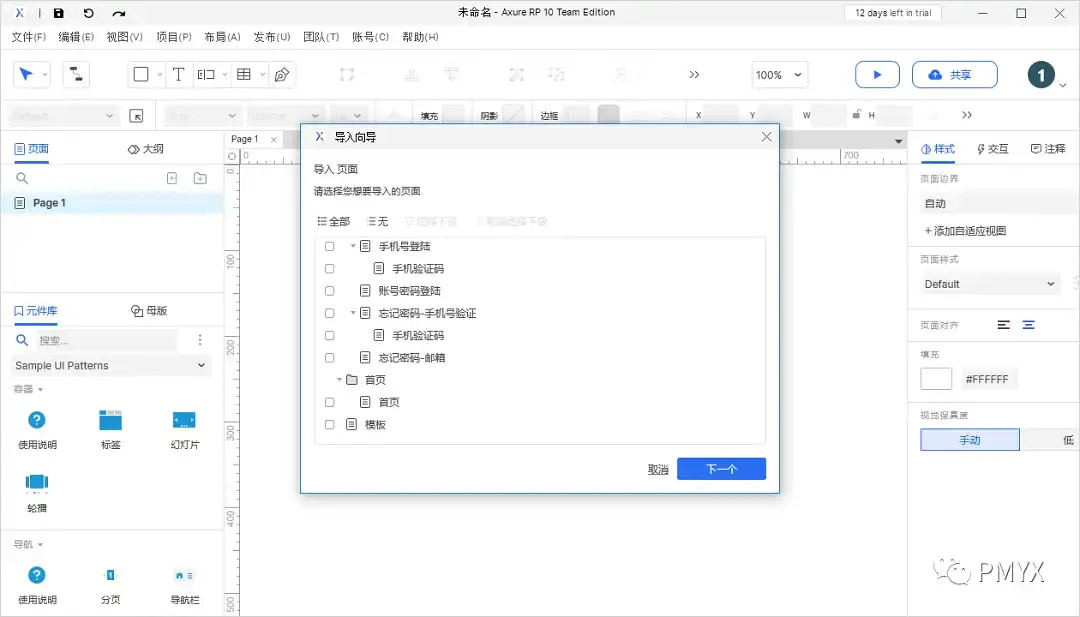Image resolution: width=1080 pixels, height=617 pixels.
Task: Click the 下一个 button in the wizard
Action: pyautogui.click(x=721, y=468)
